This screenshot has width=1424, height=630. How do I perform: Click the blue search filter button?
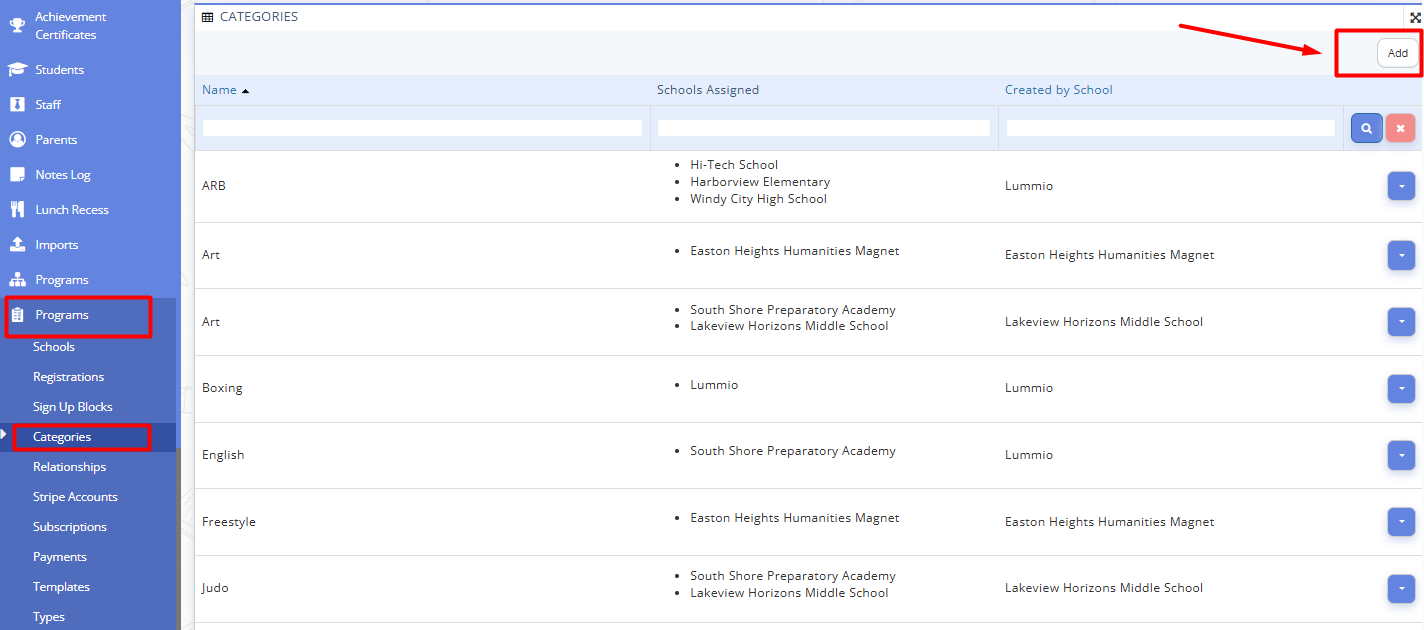pyautogui.click(x=1366, y=128)
